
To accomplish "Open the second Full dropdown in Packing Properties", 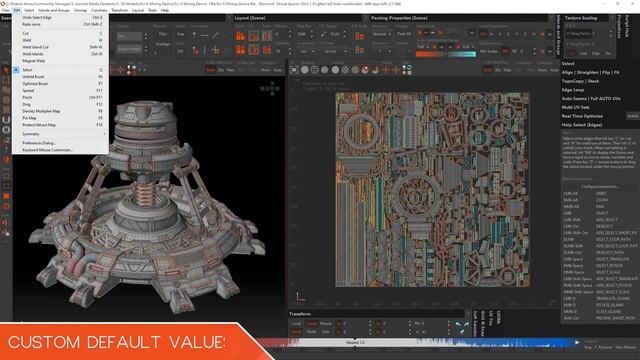I will pos(468,47).
